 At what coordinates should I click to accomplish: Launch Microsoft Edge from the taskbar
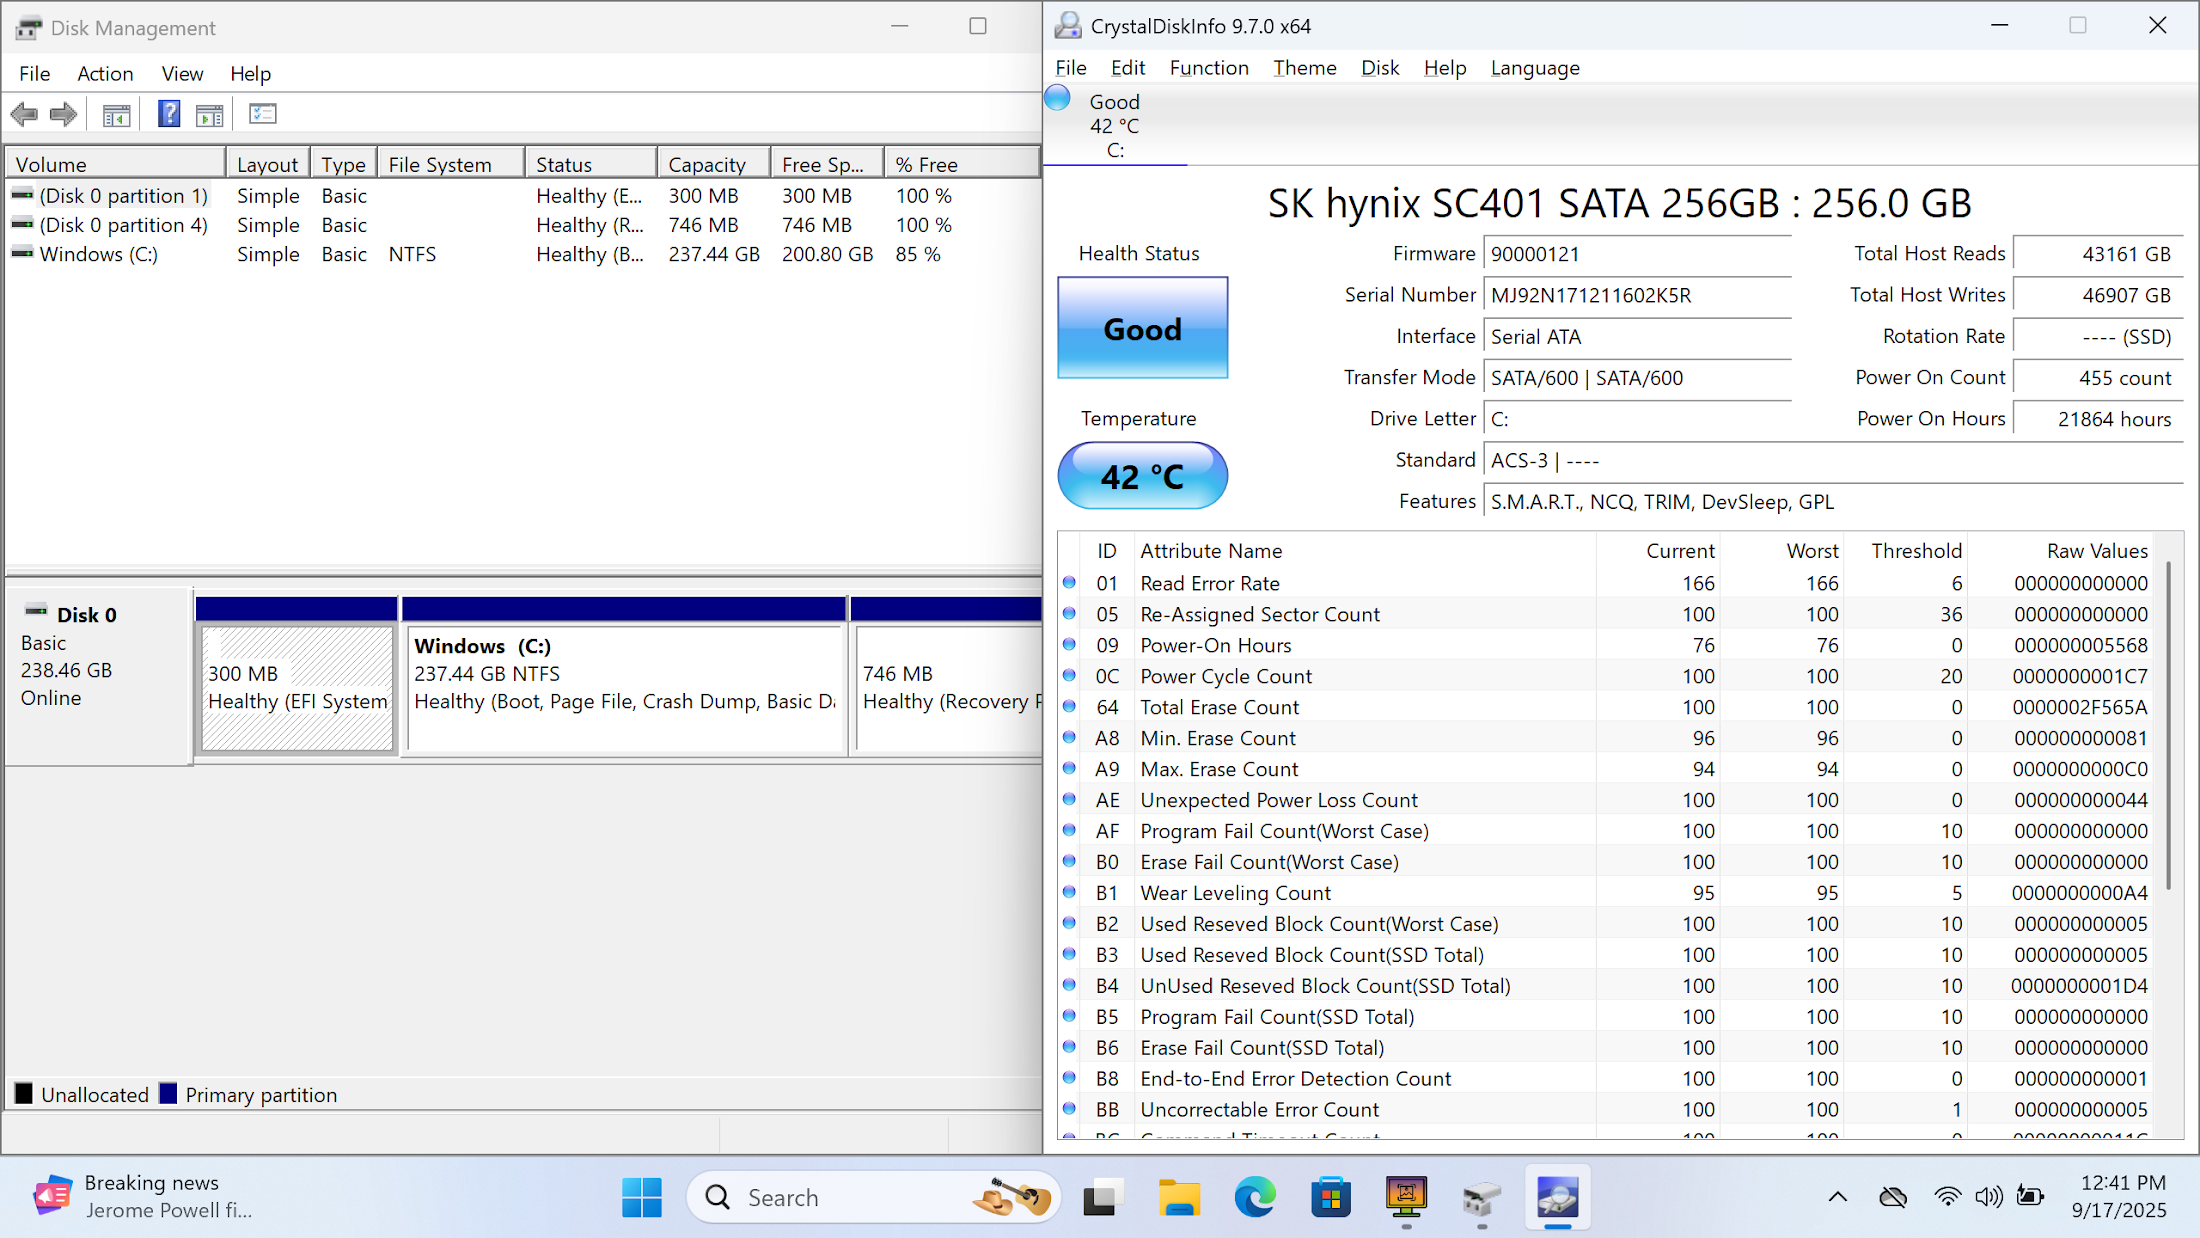click(1254, 1197)
